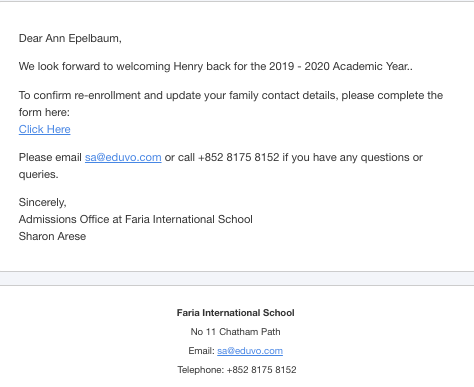
Task: Click the word queries ending the paragraph
Action: 38,174
